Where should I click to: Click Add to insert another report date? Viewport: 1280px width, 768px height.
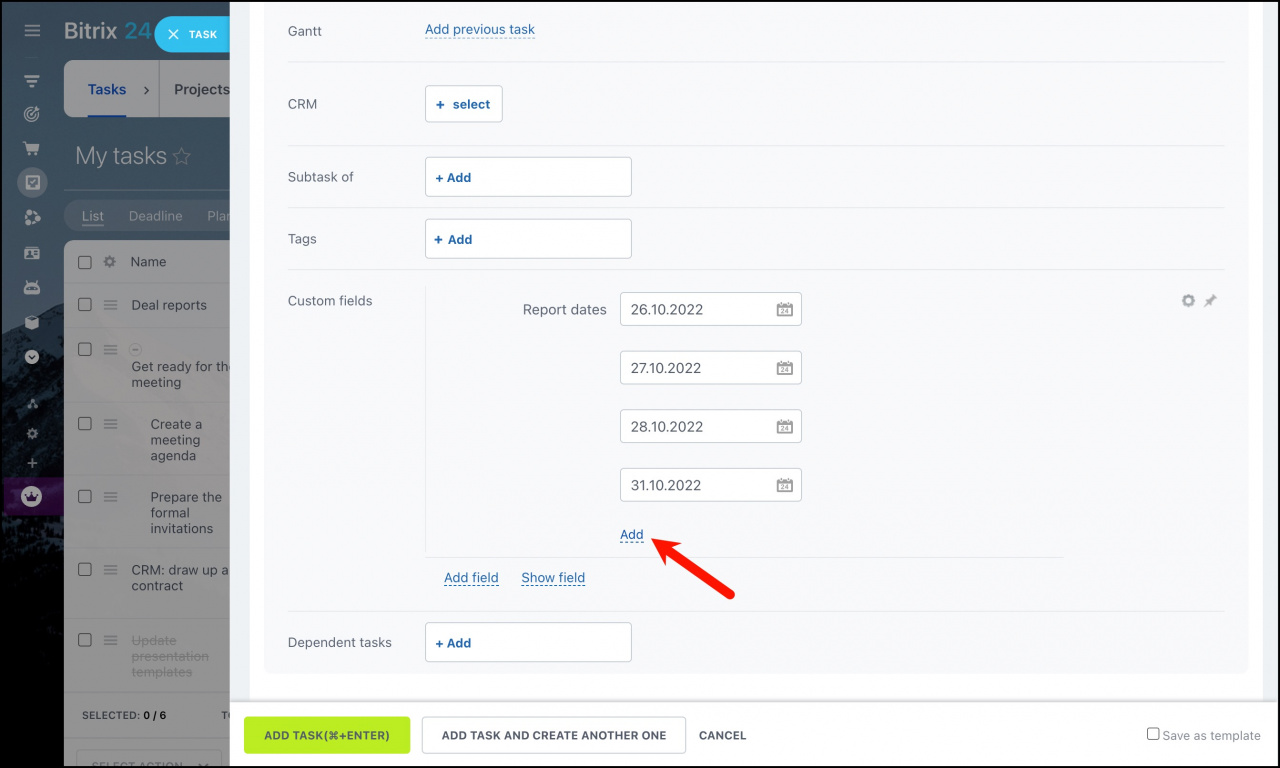tap(632, 535)
